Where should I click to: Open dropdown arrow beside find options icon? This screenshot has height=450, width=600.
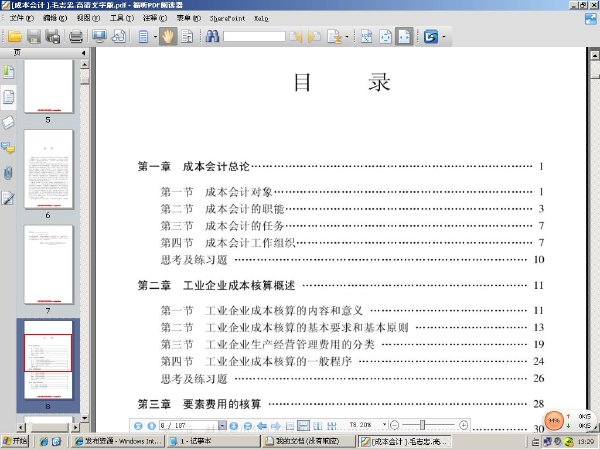coord(347,37)
